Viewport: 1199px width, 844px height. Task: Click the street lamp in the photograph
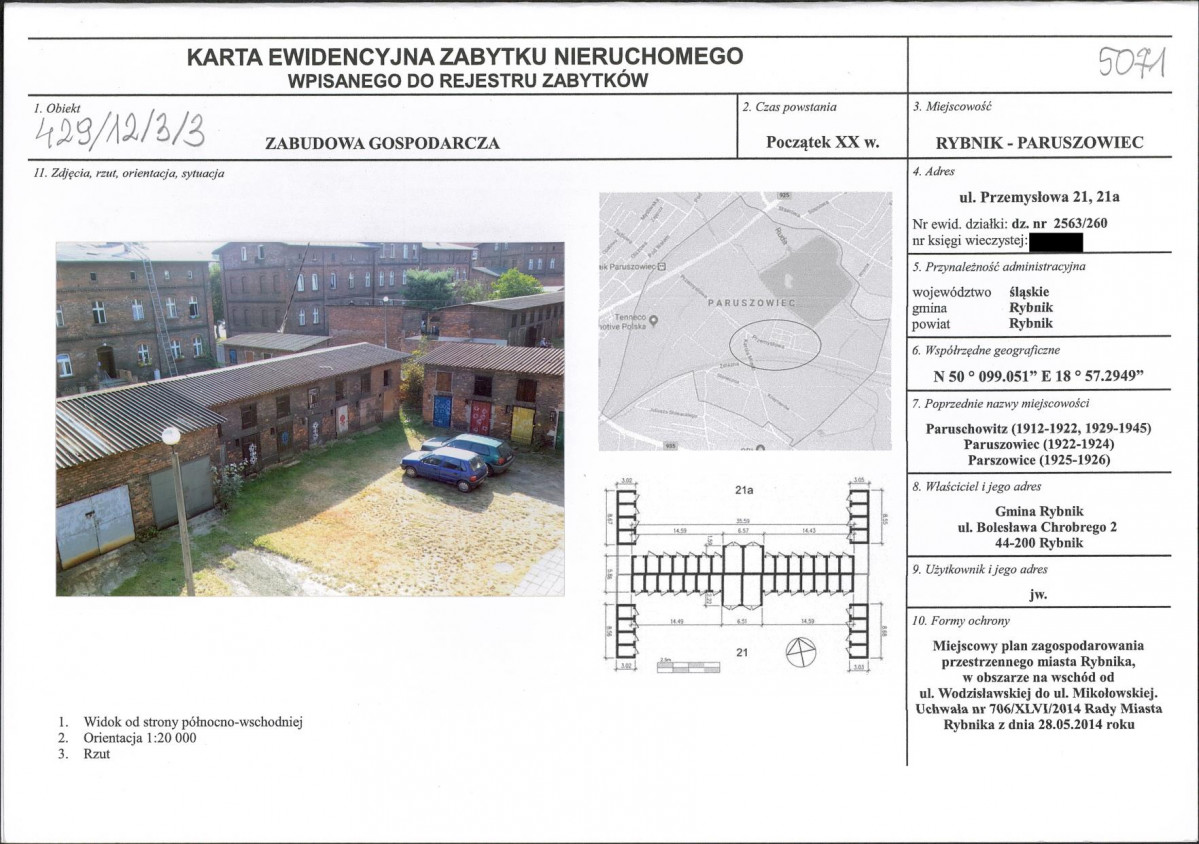pos(179,511)
